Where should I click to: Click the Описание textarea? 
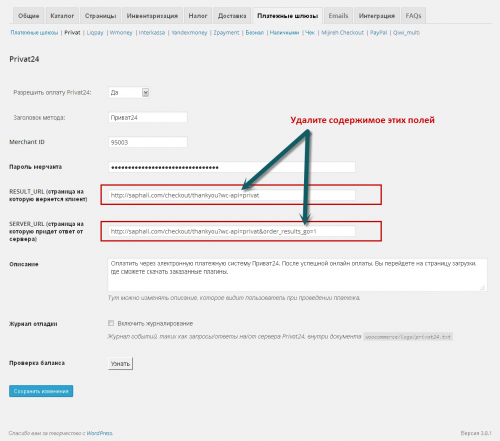click(297, 275)
